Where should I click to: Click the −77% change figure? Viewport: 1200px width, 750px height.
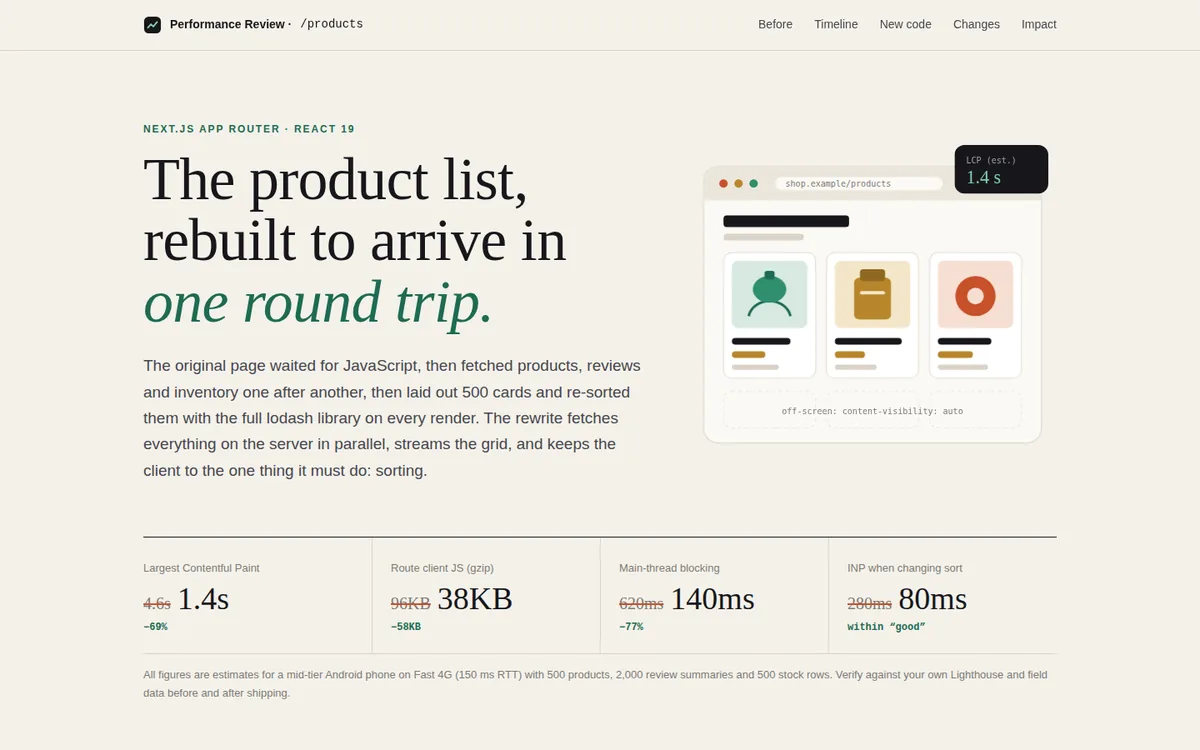[631, 627]
